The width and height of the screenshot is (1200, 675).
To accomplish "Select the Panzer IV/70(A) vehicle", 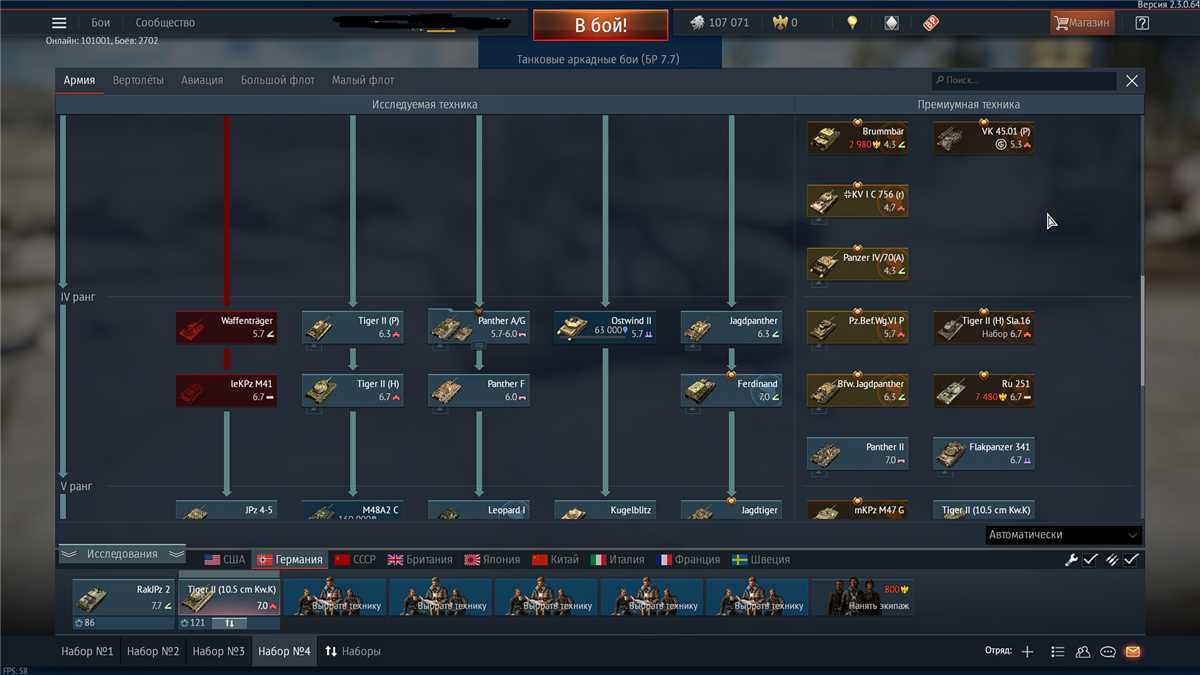I will [857, 264].
